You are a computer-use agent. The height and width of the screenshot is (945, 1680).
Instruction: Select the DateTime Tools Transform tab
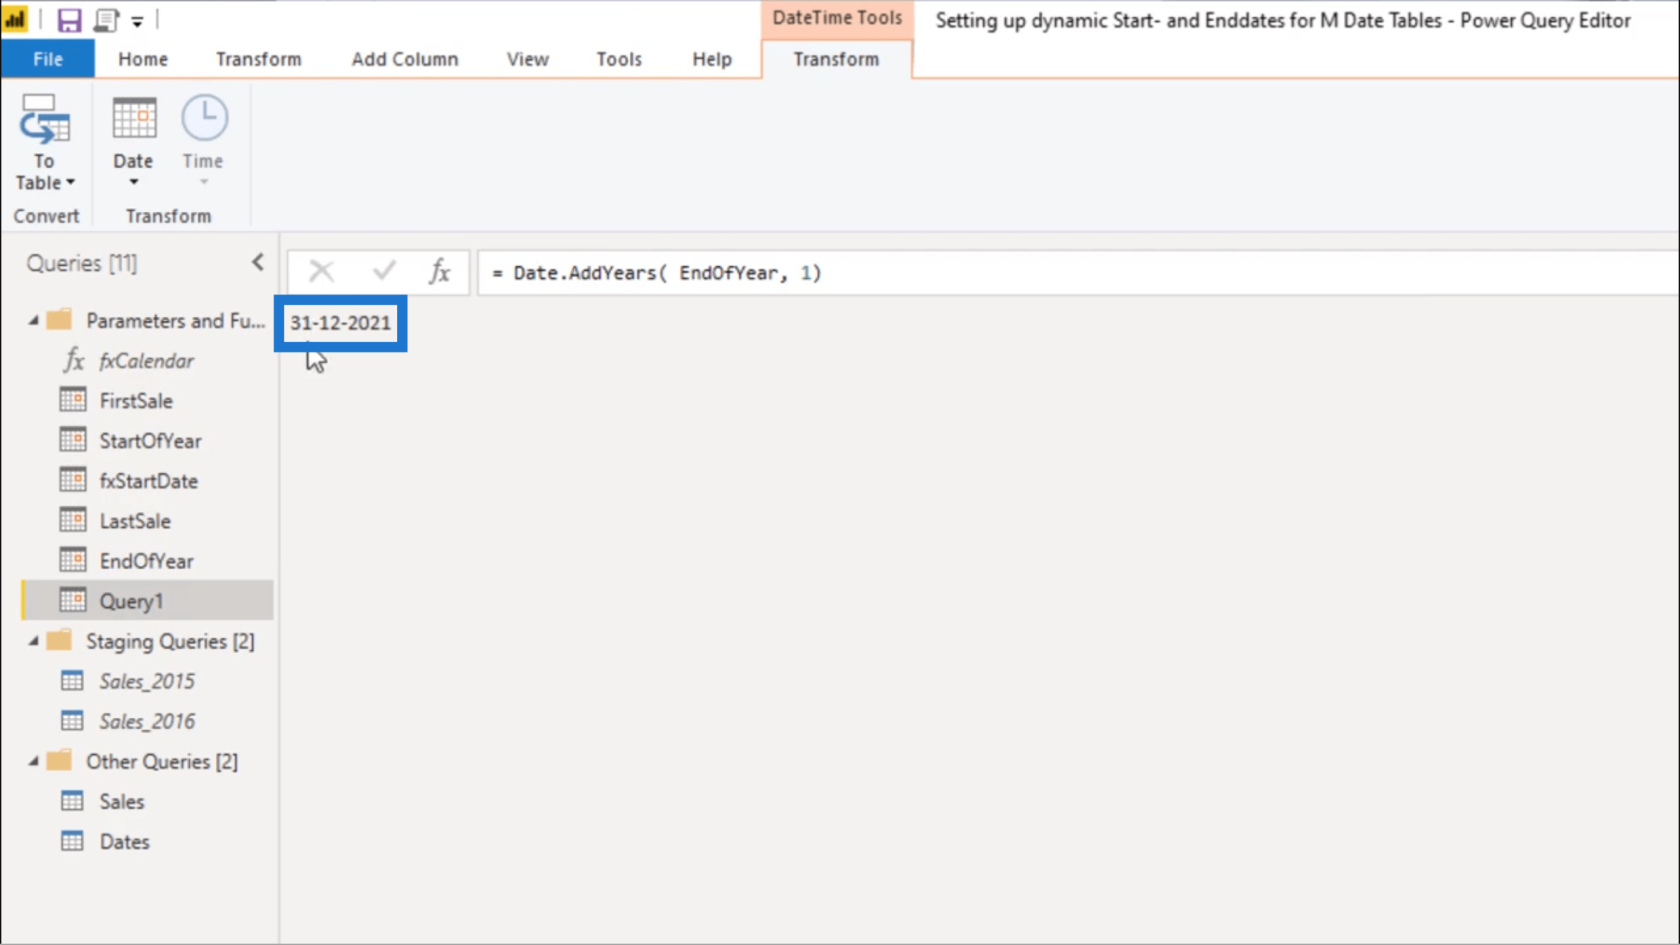tap(836, 59)
